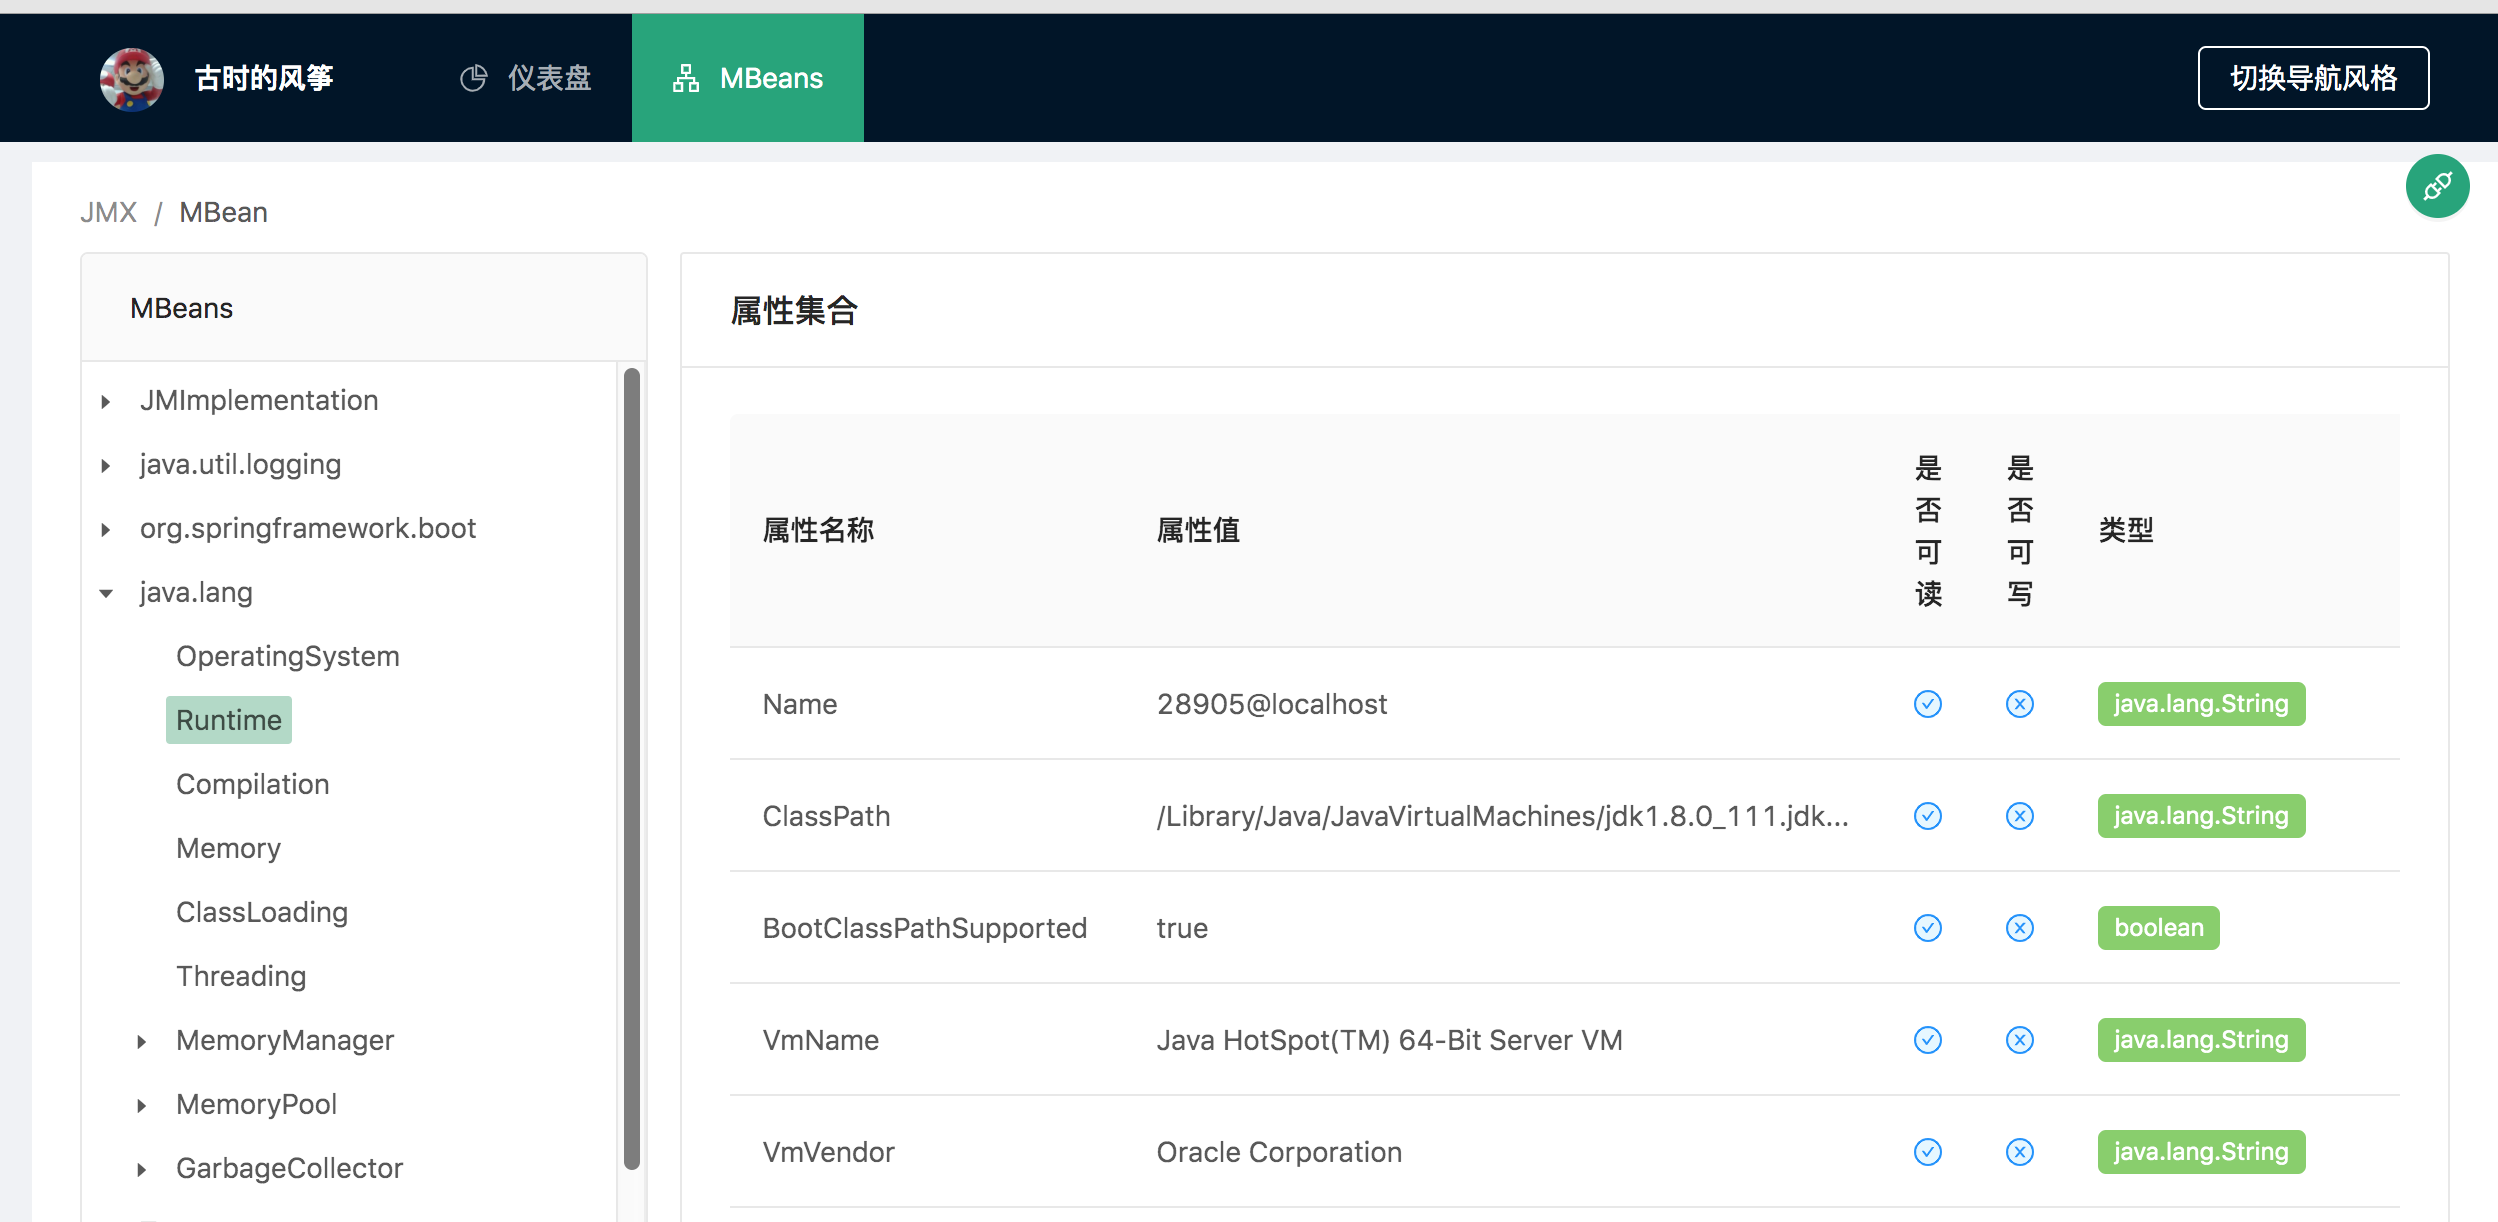Click the writable cross icon in the Name row

pyautogui.click(x=2020, y=704)
